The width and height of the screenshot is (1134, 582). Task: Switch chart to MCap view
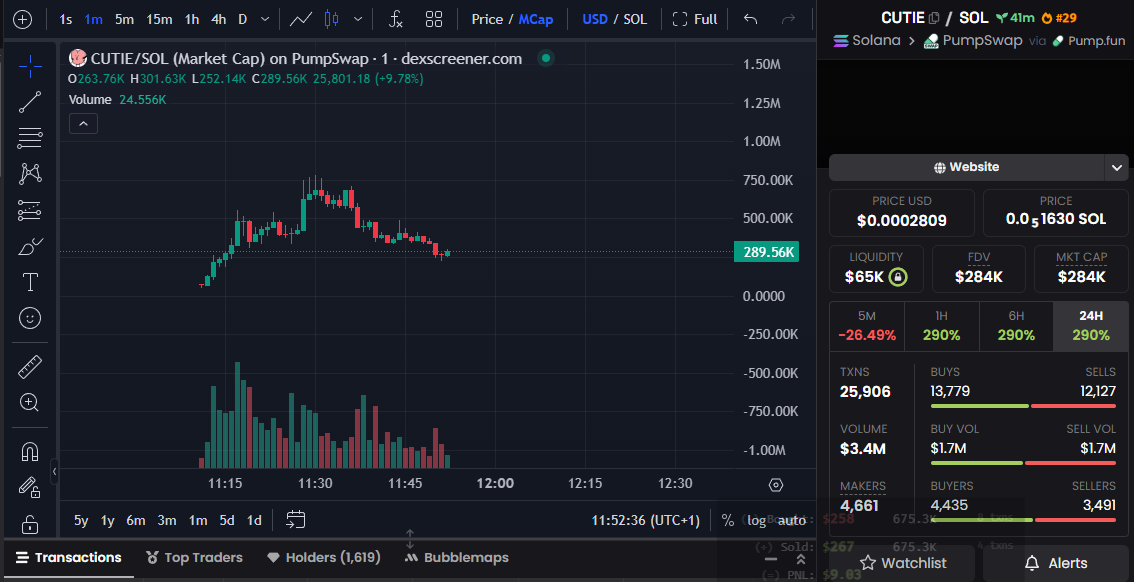tap(536, 20)
